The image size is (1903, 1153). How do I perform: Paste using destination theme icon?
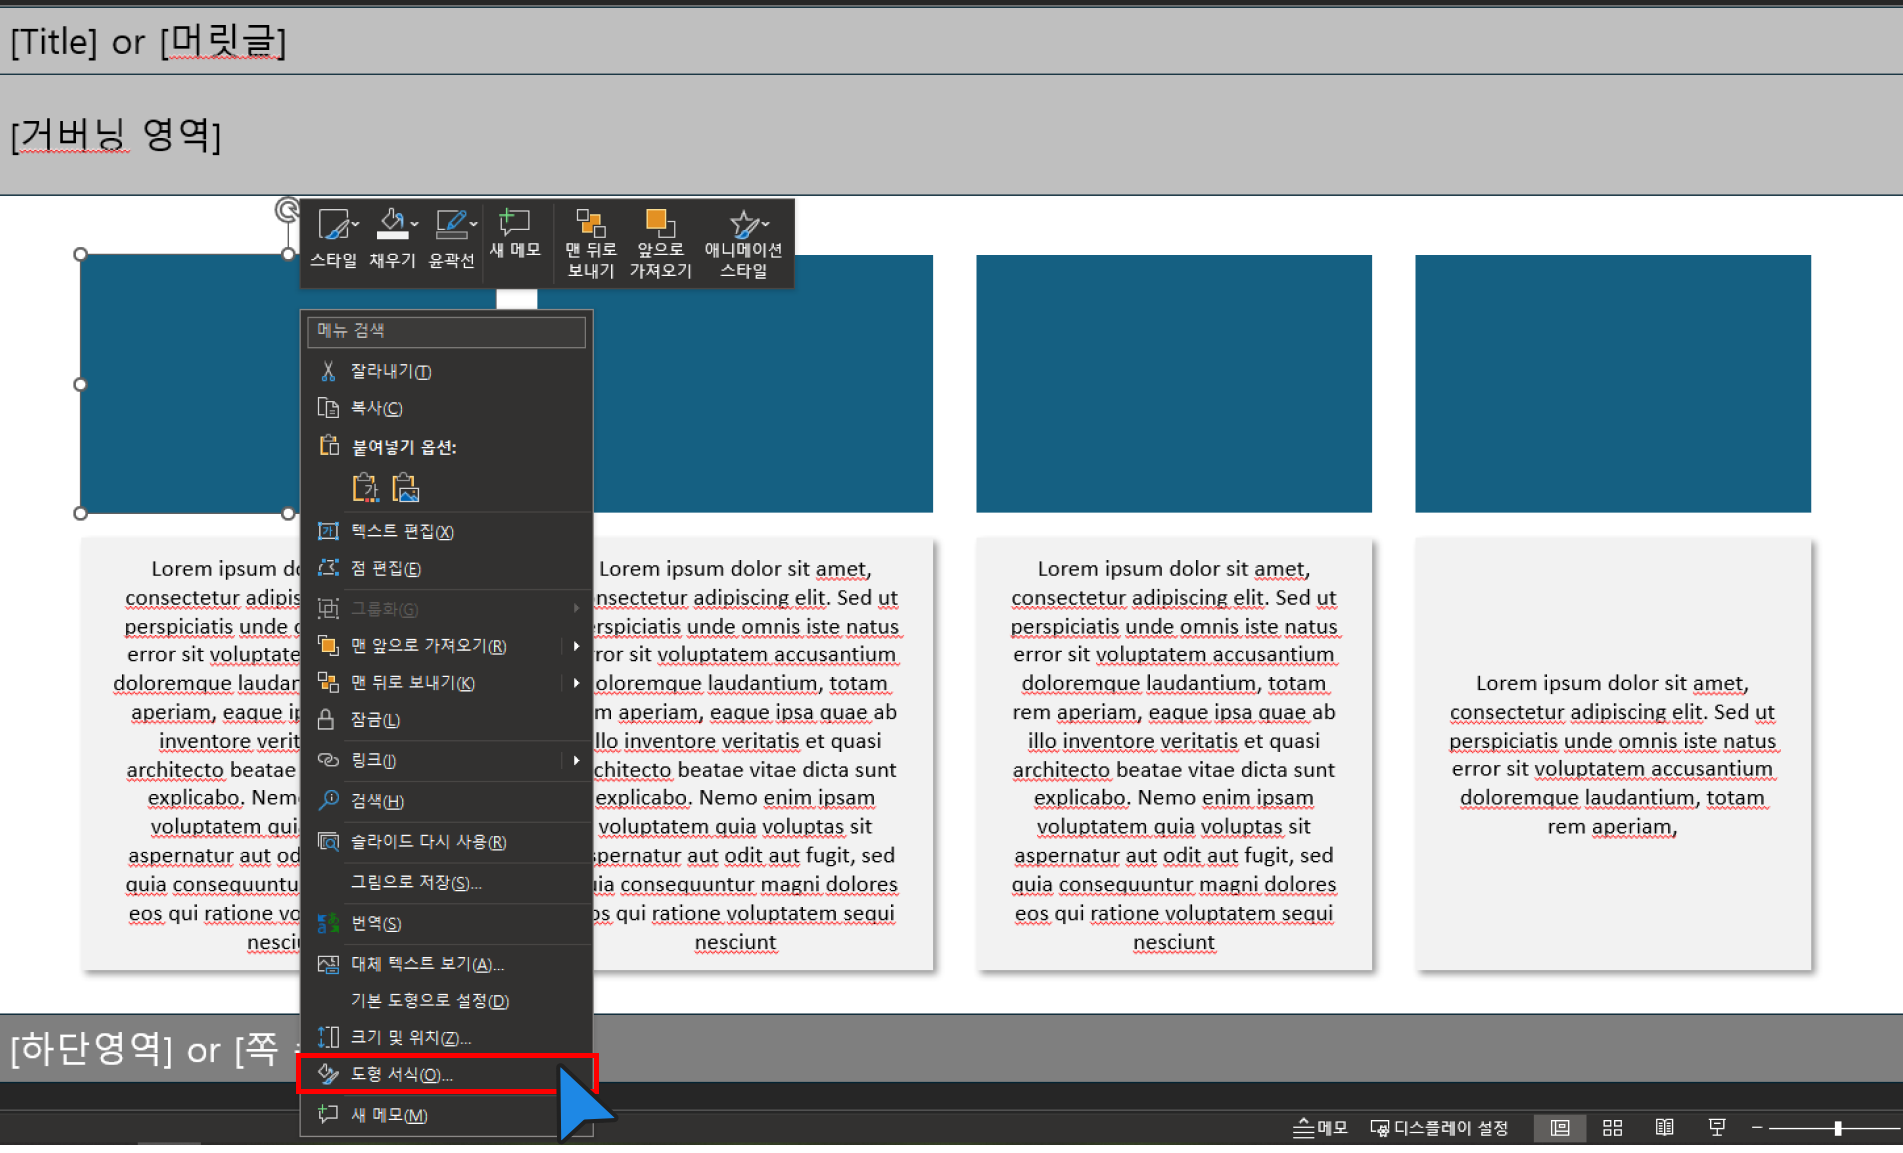[365, 487]
